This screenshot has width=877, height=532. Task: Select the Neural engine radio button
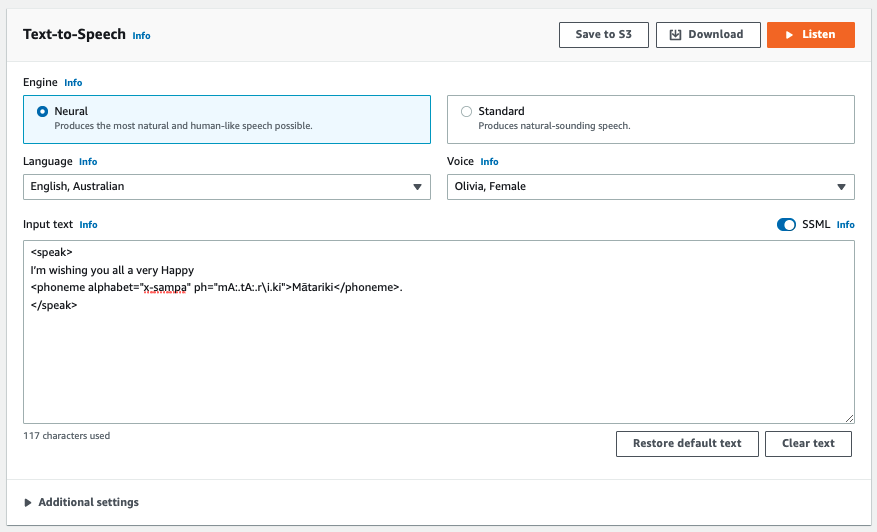click(x=43, y=112)
